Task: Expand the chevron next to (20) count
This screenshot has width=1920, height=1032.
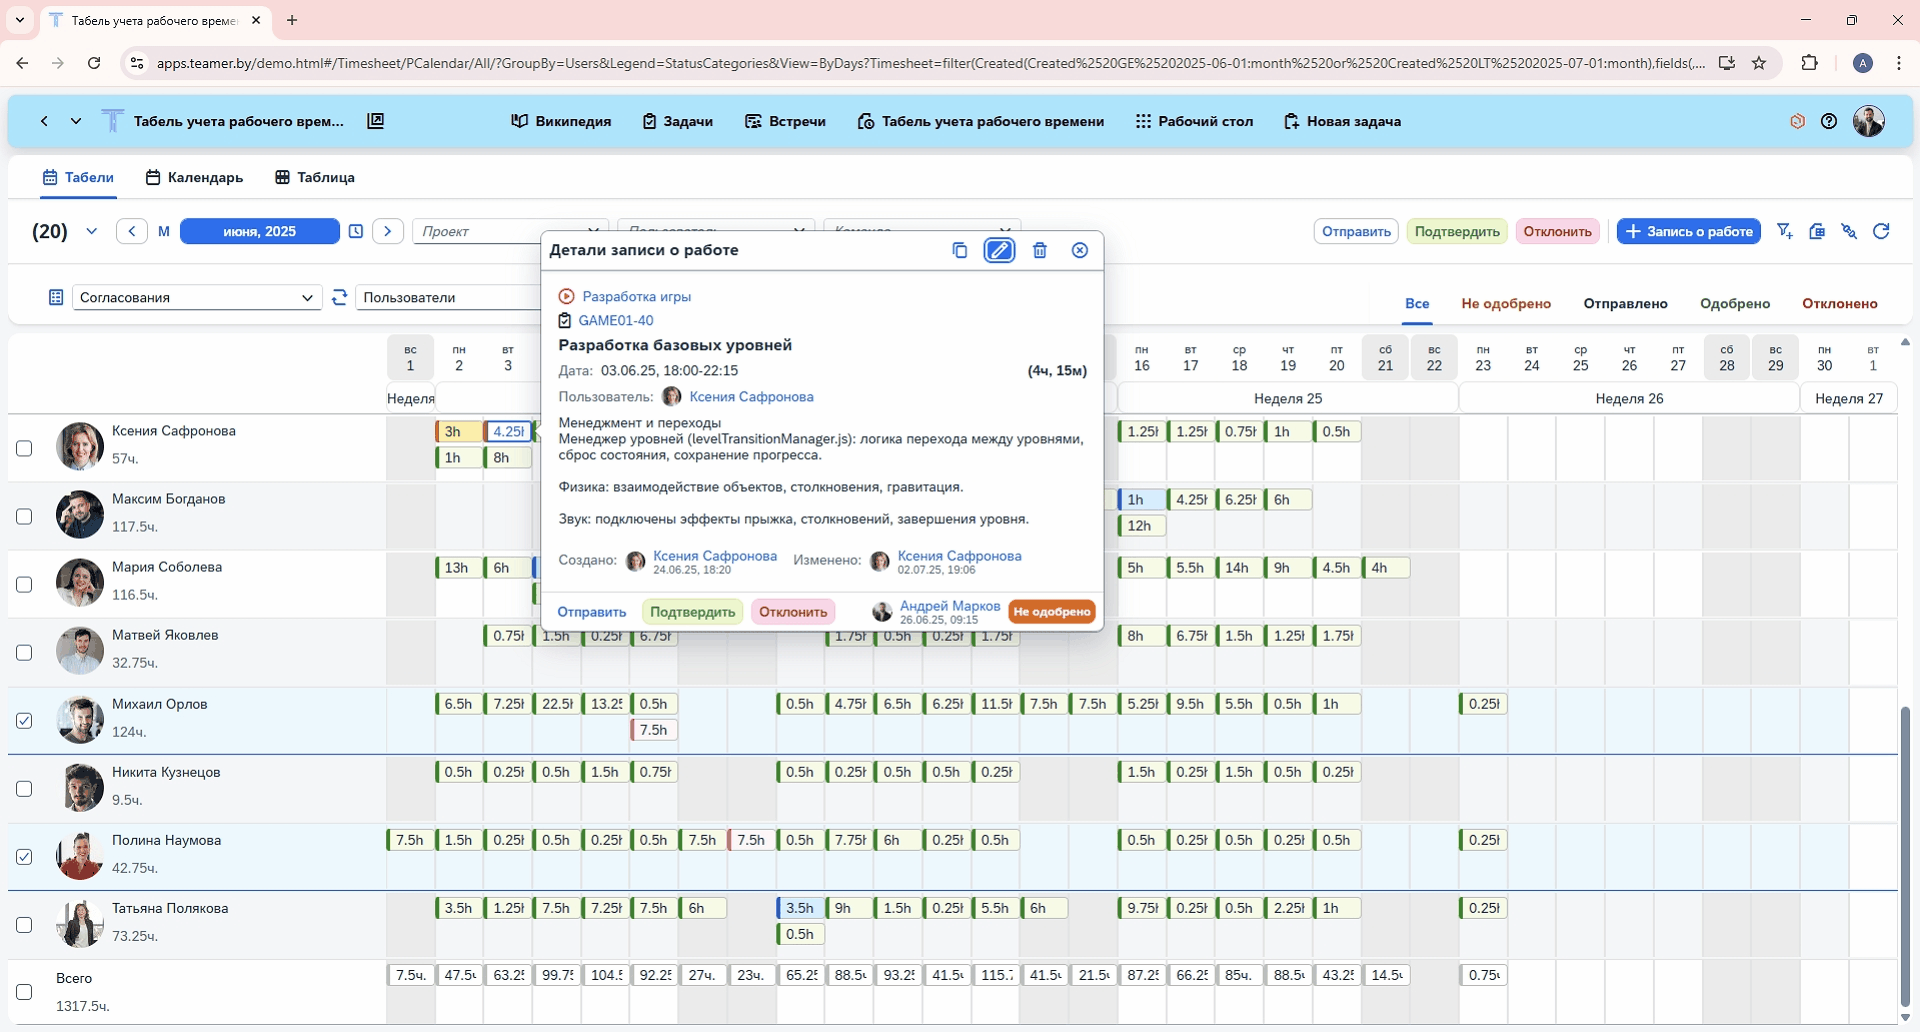Action: (x=92, y=231)
